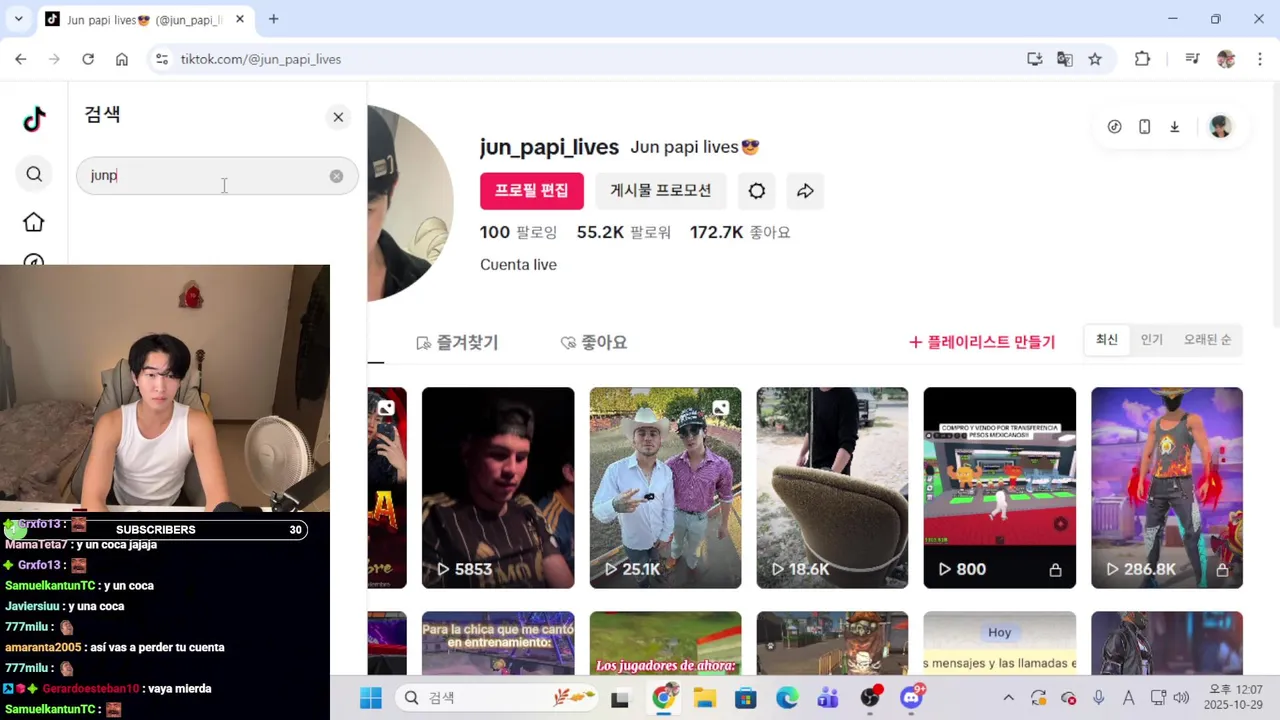This screenshot has height=720, width=1280.
Task: Open the 100 팔로잉 following list
Action: coord(518,232)
